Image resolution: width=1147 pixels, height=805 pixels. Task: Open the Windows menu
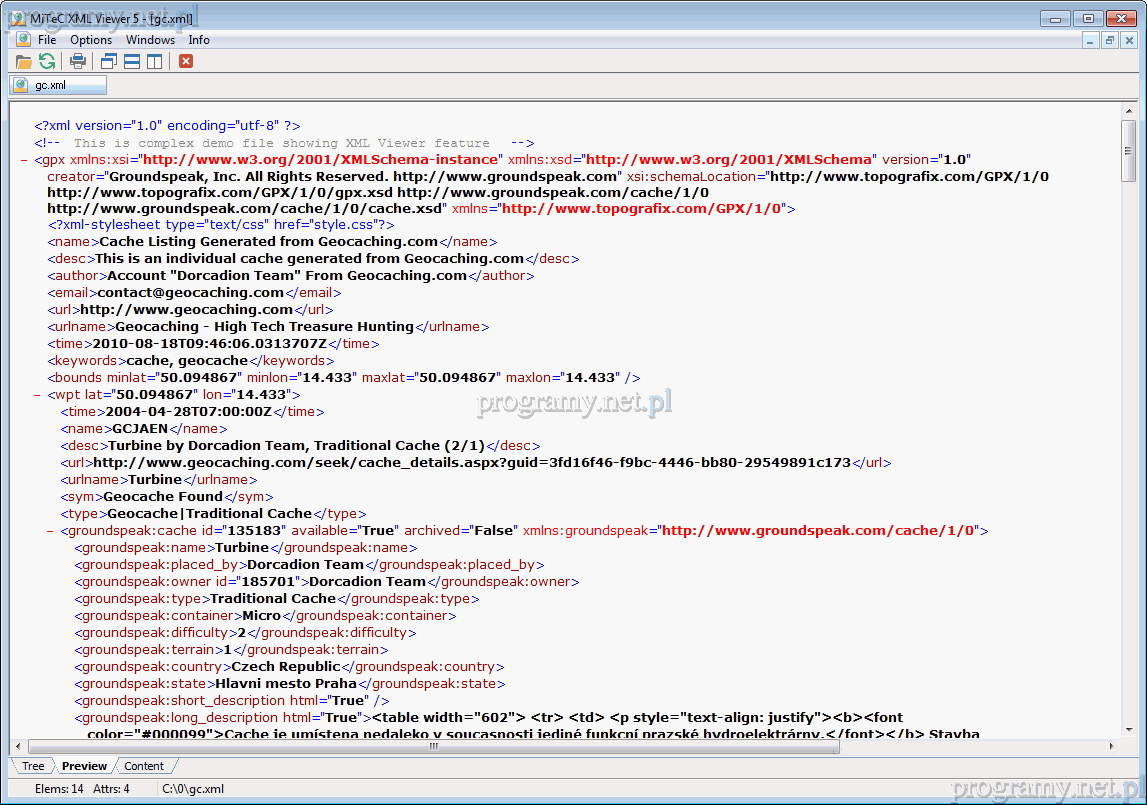pyautogui.click(x=150, y=40)
